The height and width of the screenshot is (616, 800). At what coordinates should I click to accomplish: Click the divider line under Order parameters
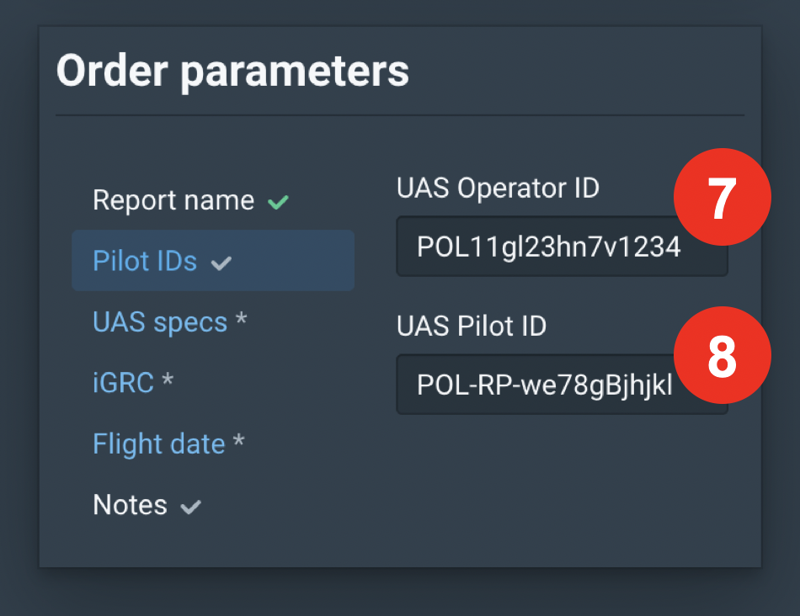400,115
